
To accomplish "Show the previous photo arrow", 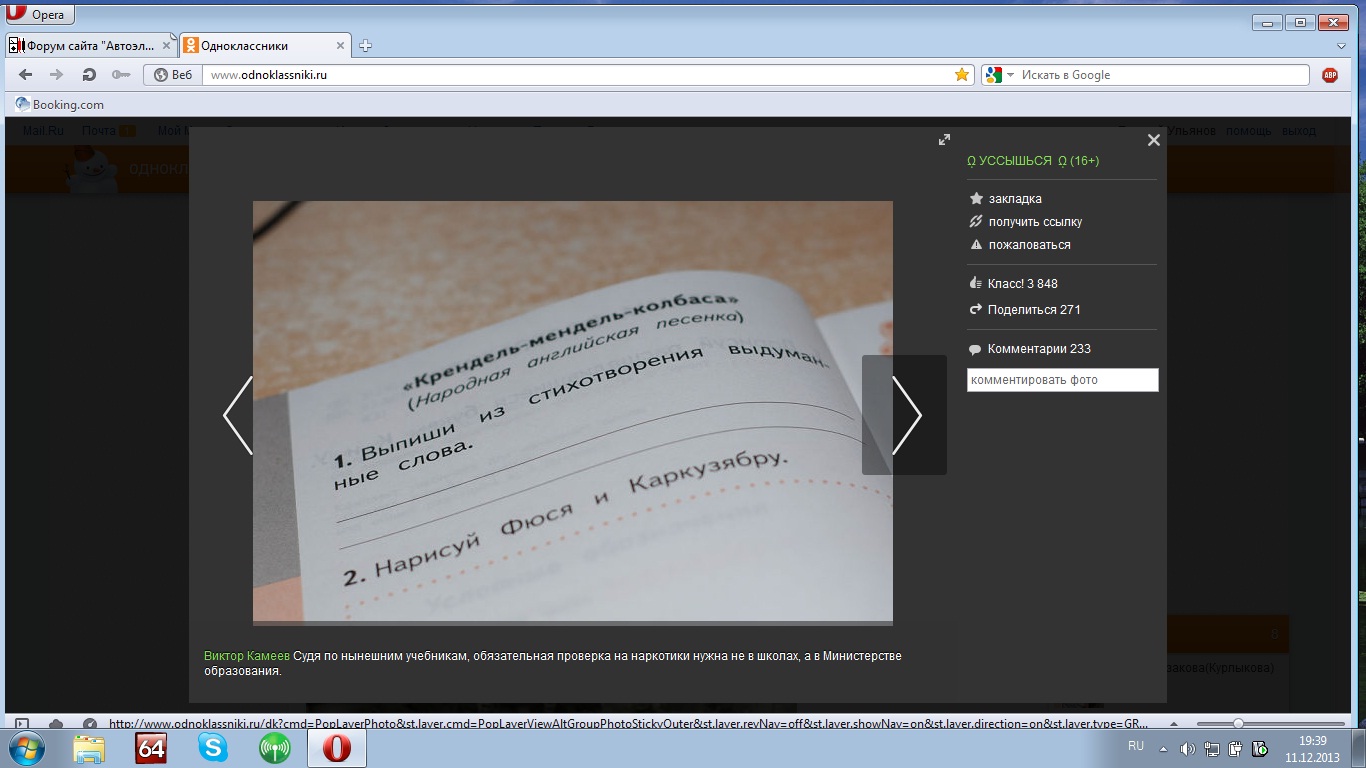I will 238,415.
